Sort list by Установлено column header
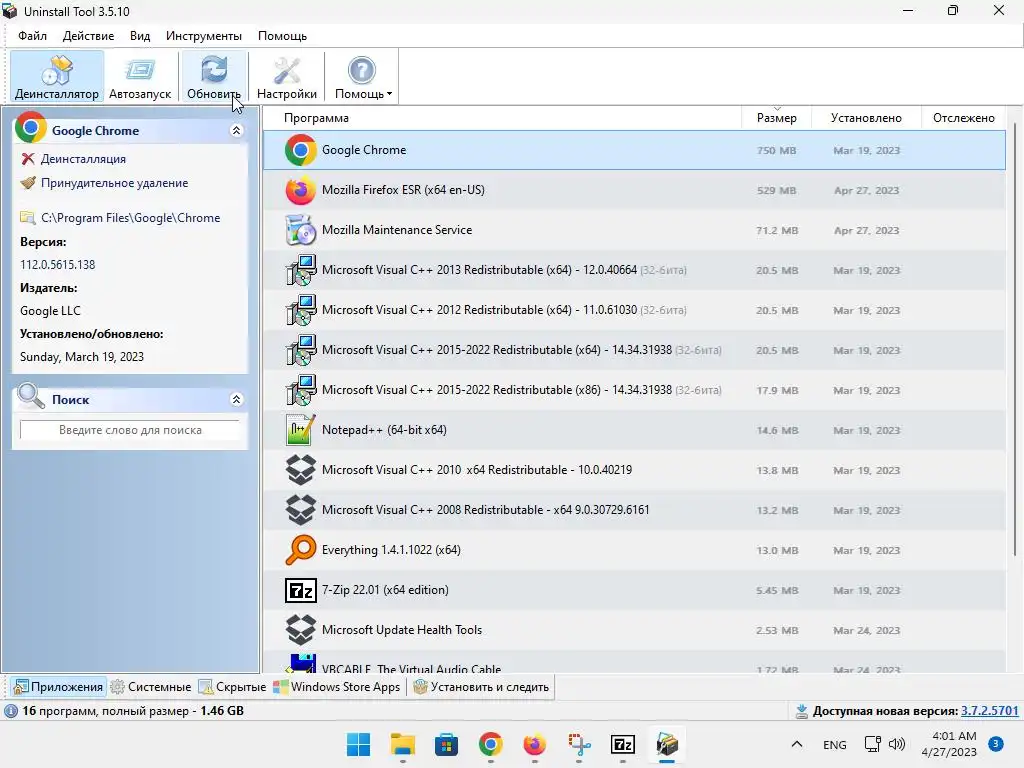Image resolution: width=1024 pixels, height=768 pixels. click(x=866, y=118)
